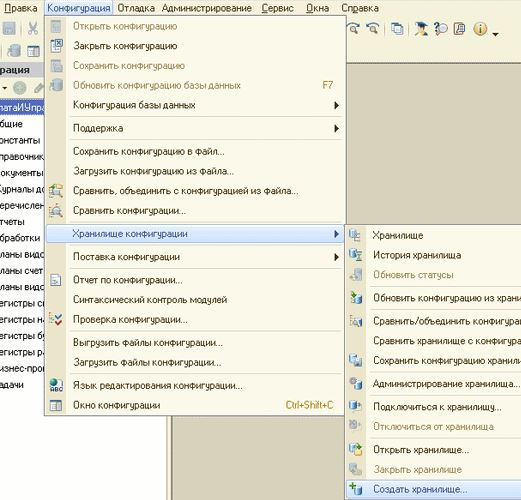
Task: Open the dropdown arrow beside info icon
Action: coord(495,34)
